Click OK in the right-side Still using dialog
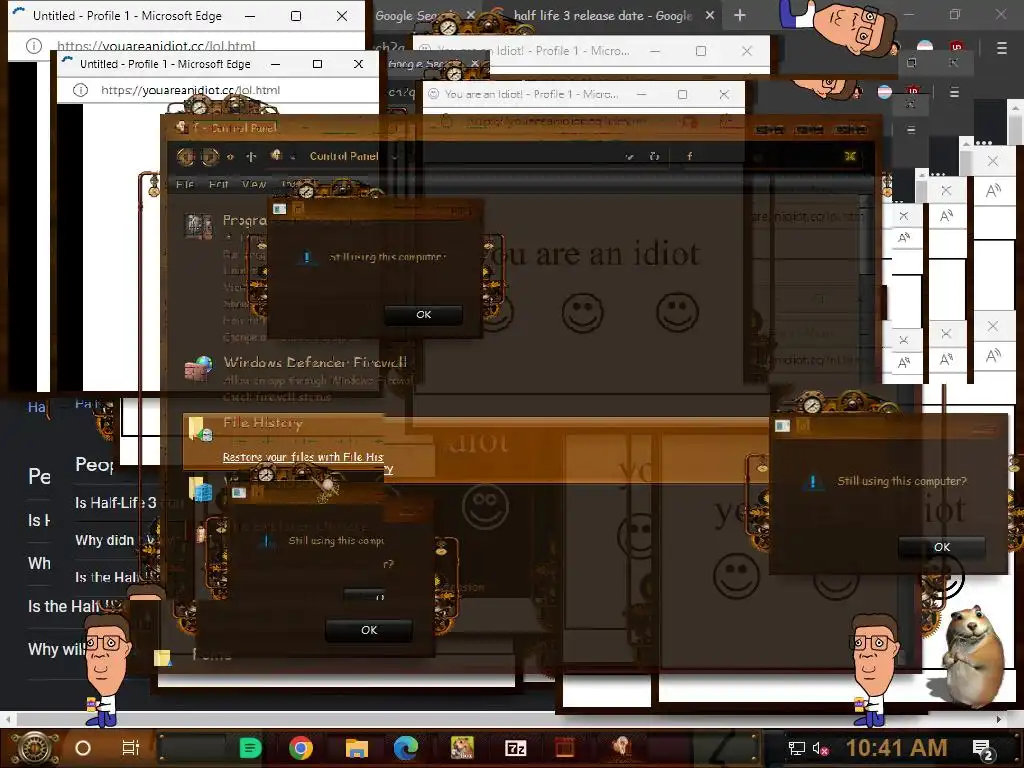 point(942,547)
